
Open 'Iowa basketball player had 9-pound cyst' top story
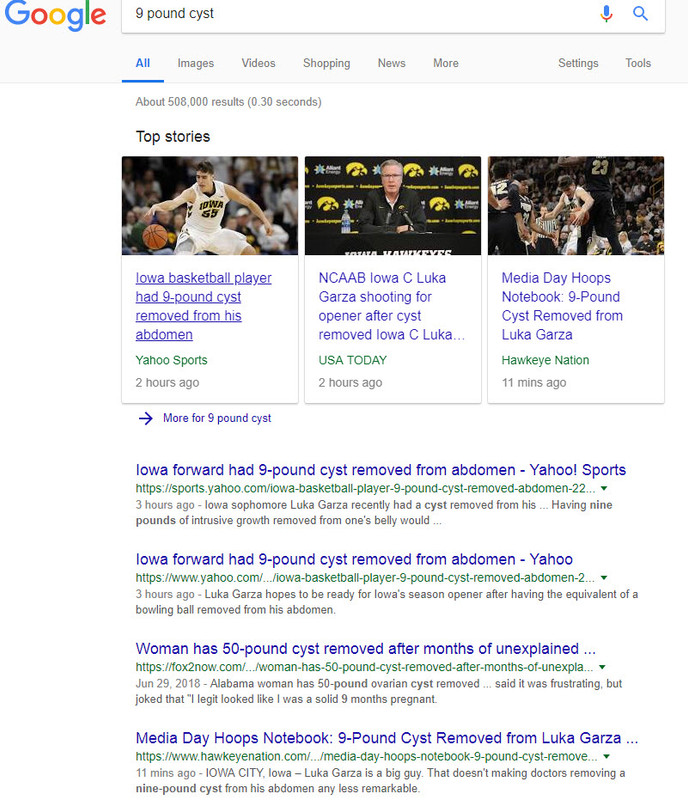point(203,306)
